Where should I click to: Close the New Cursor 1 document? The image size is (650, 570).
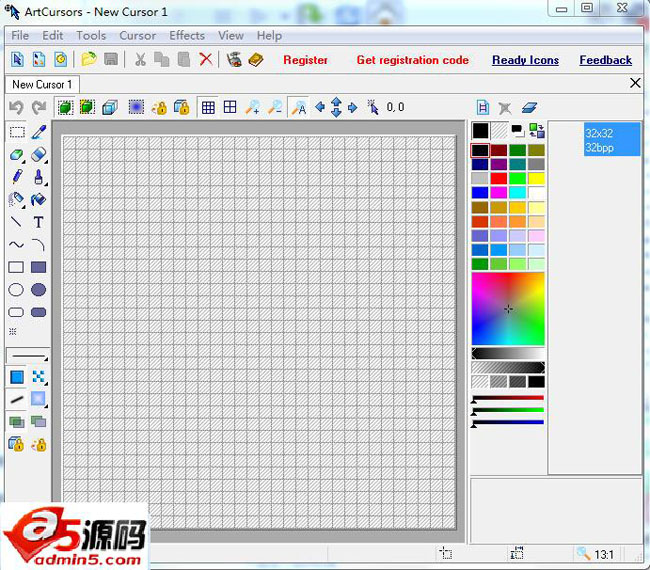(x=635, y=83)
